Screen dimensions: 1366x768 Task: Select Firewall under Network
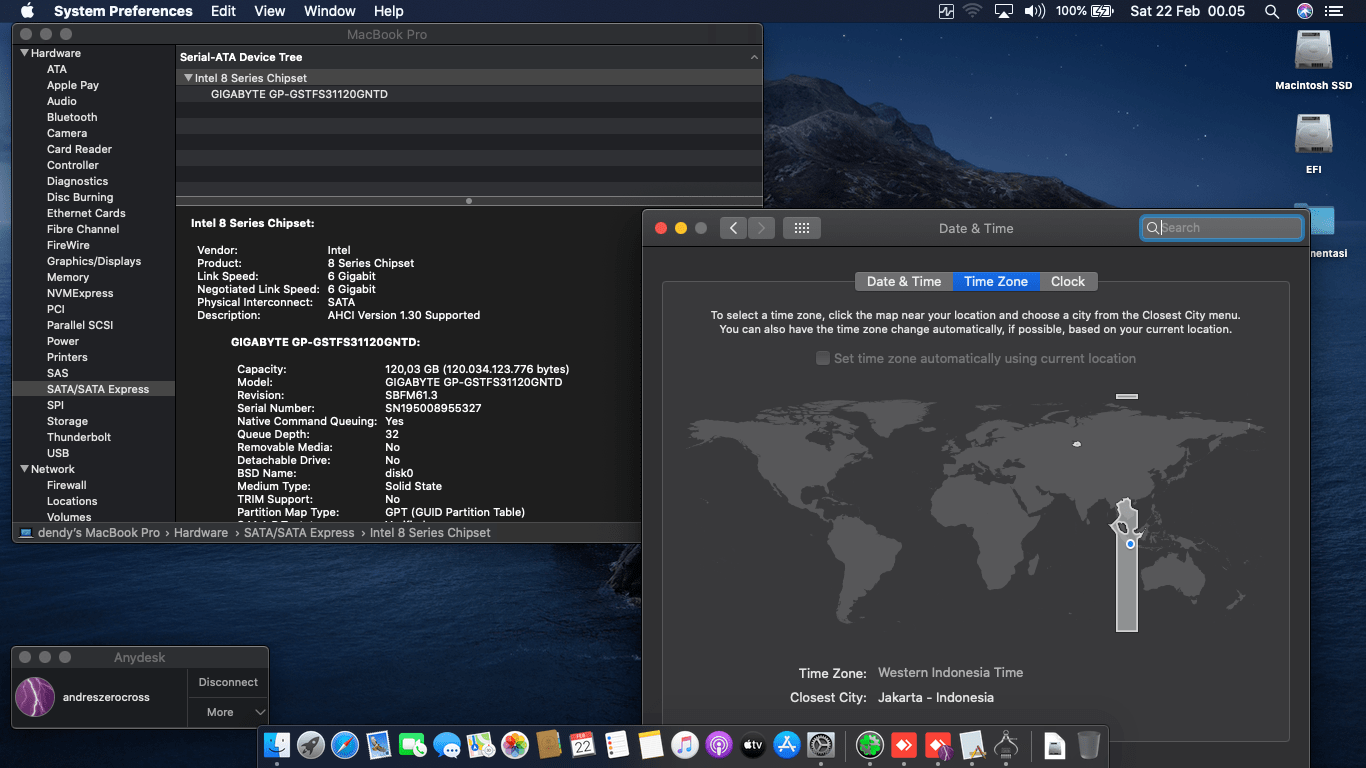tap(67, 485)
